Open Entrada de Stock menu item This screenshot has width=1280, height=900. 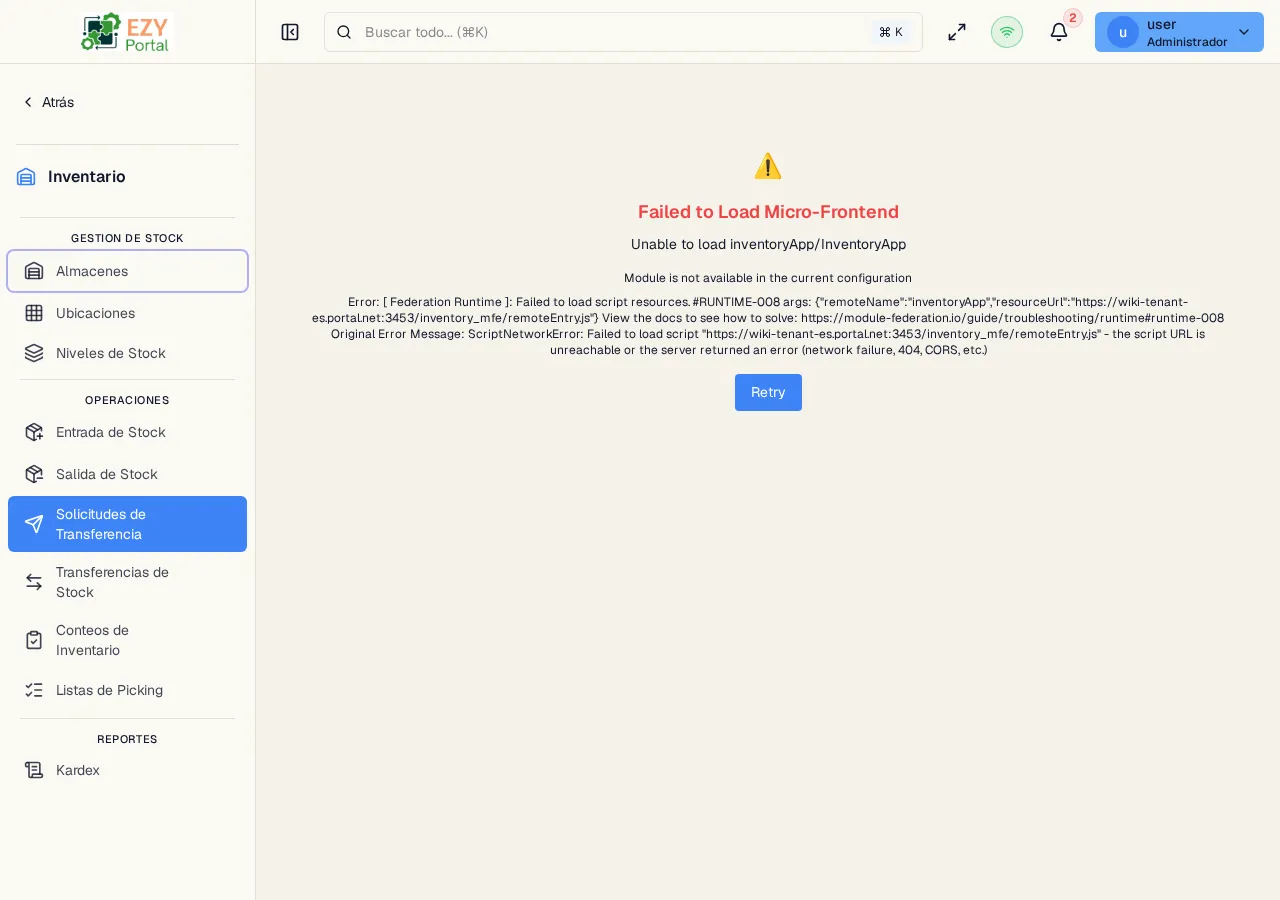[127, 432]
